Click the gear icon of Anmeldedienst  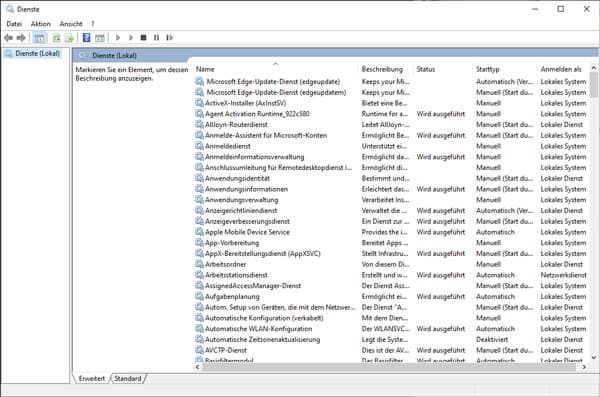tap(199, 145)
